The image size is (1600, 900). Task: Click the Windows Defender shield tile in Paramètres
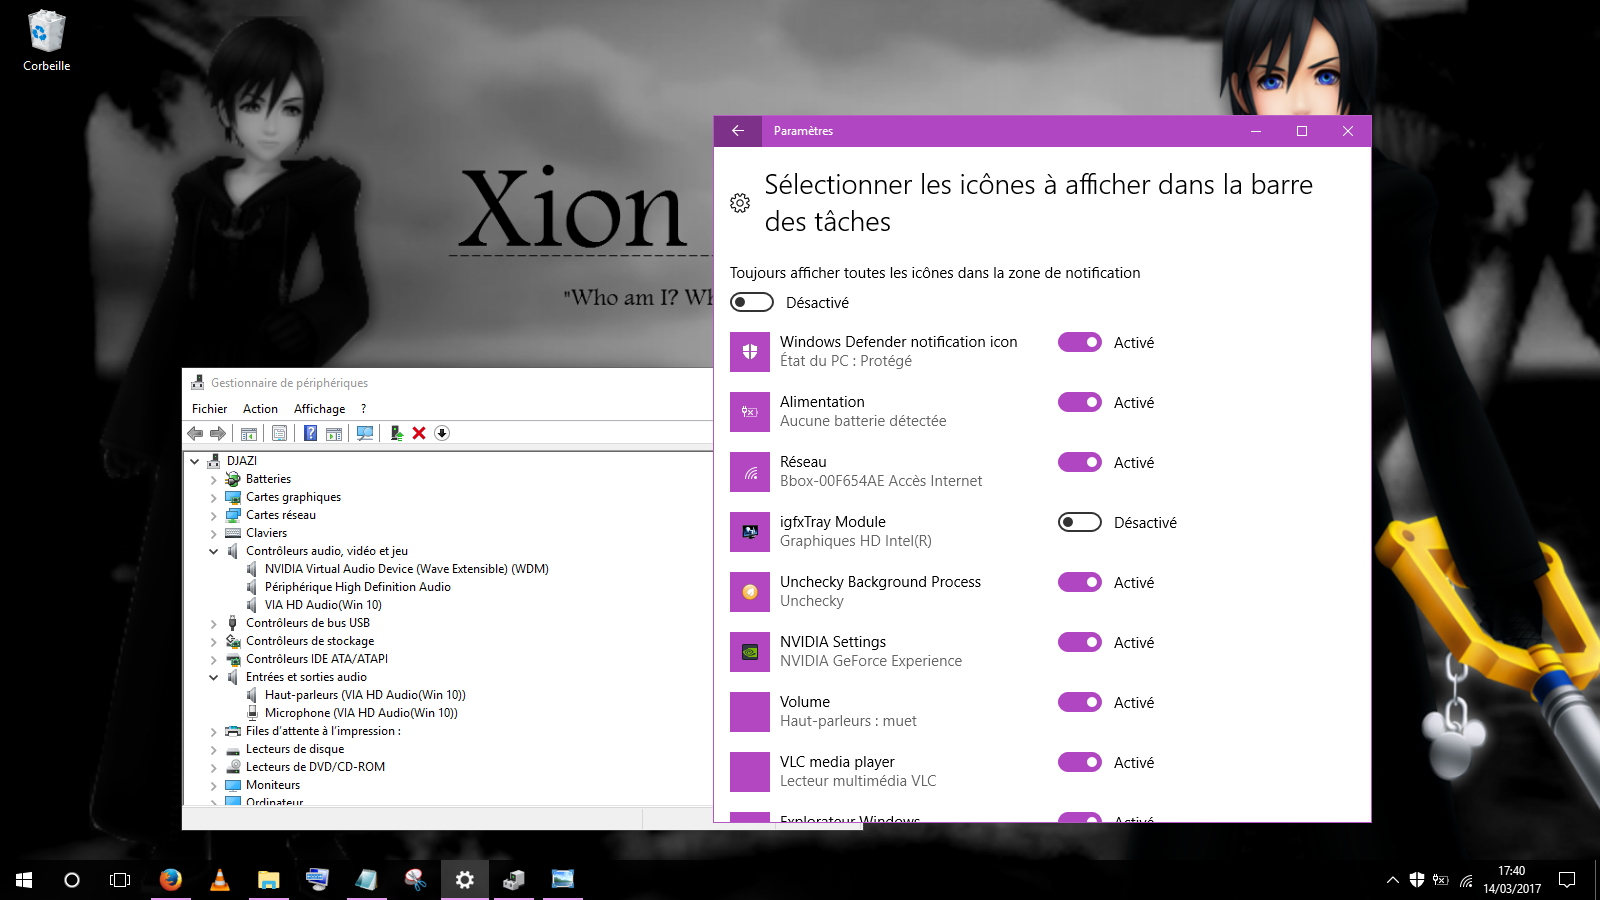[x=750, y=352]
